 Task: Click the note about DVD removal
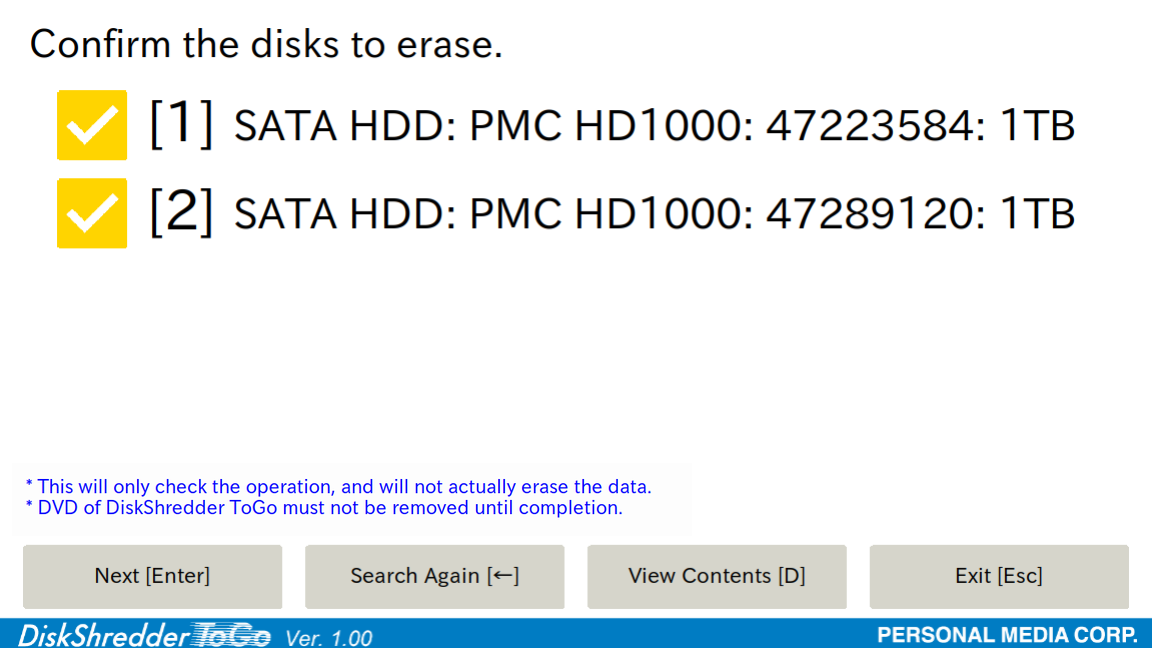click(324, 508)
